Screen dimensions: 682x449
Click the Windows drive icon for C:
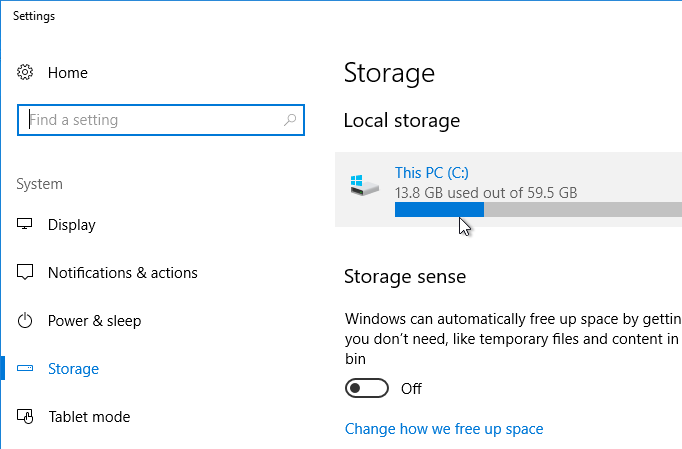[364, 185]
